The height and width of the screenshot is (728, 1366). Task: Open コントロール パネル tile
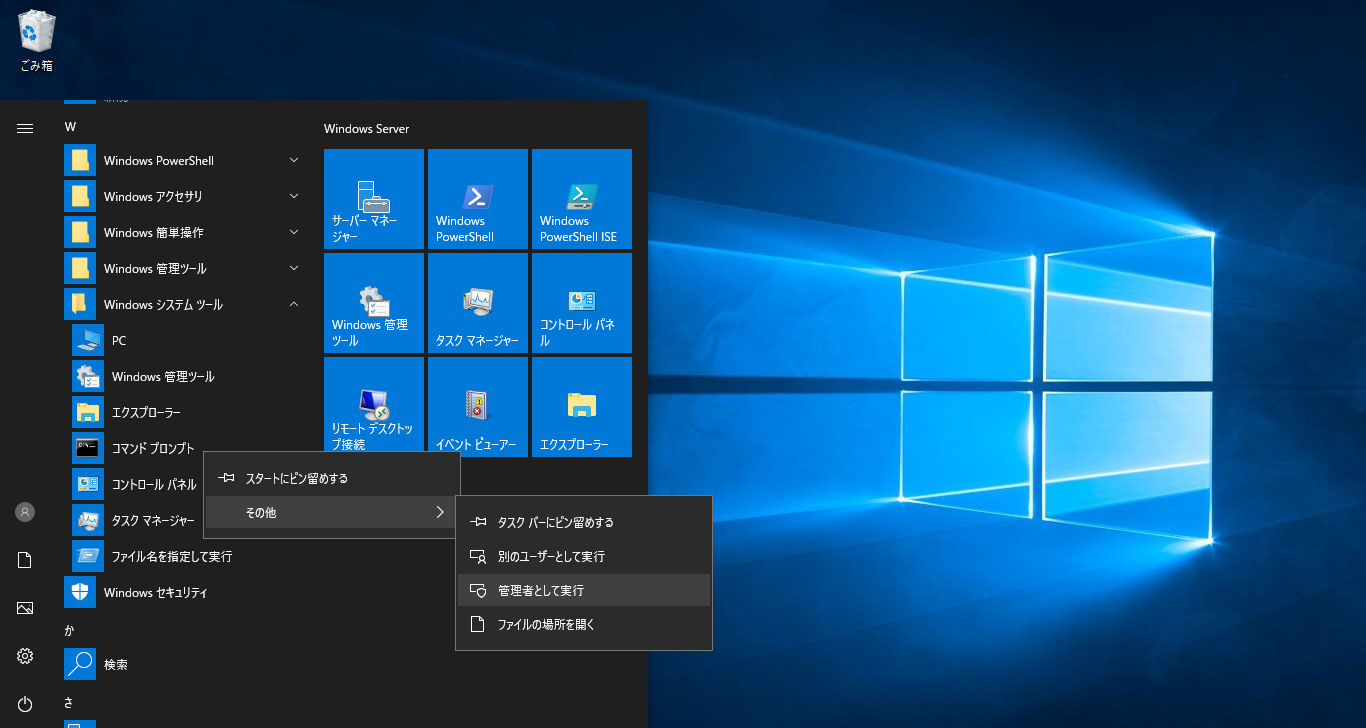tap(582, 303)
